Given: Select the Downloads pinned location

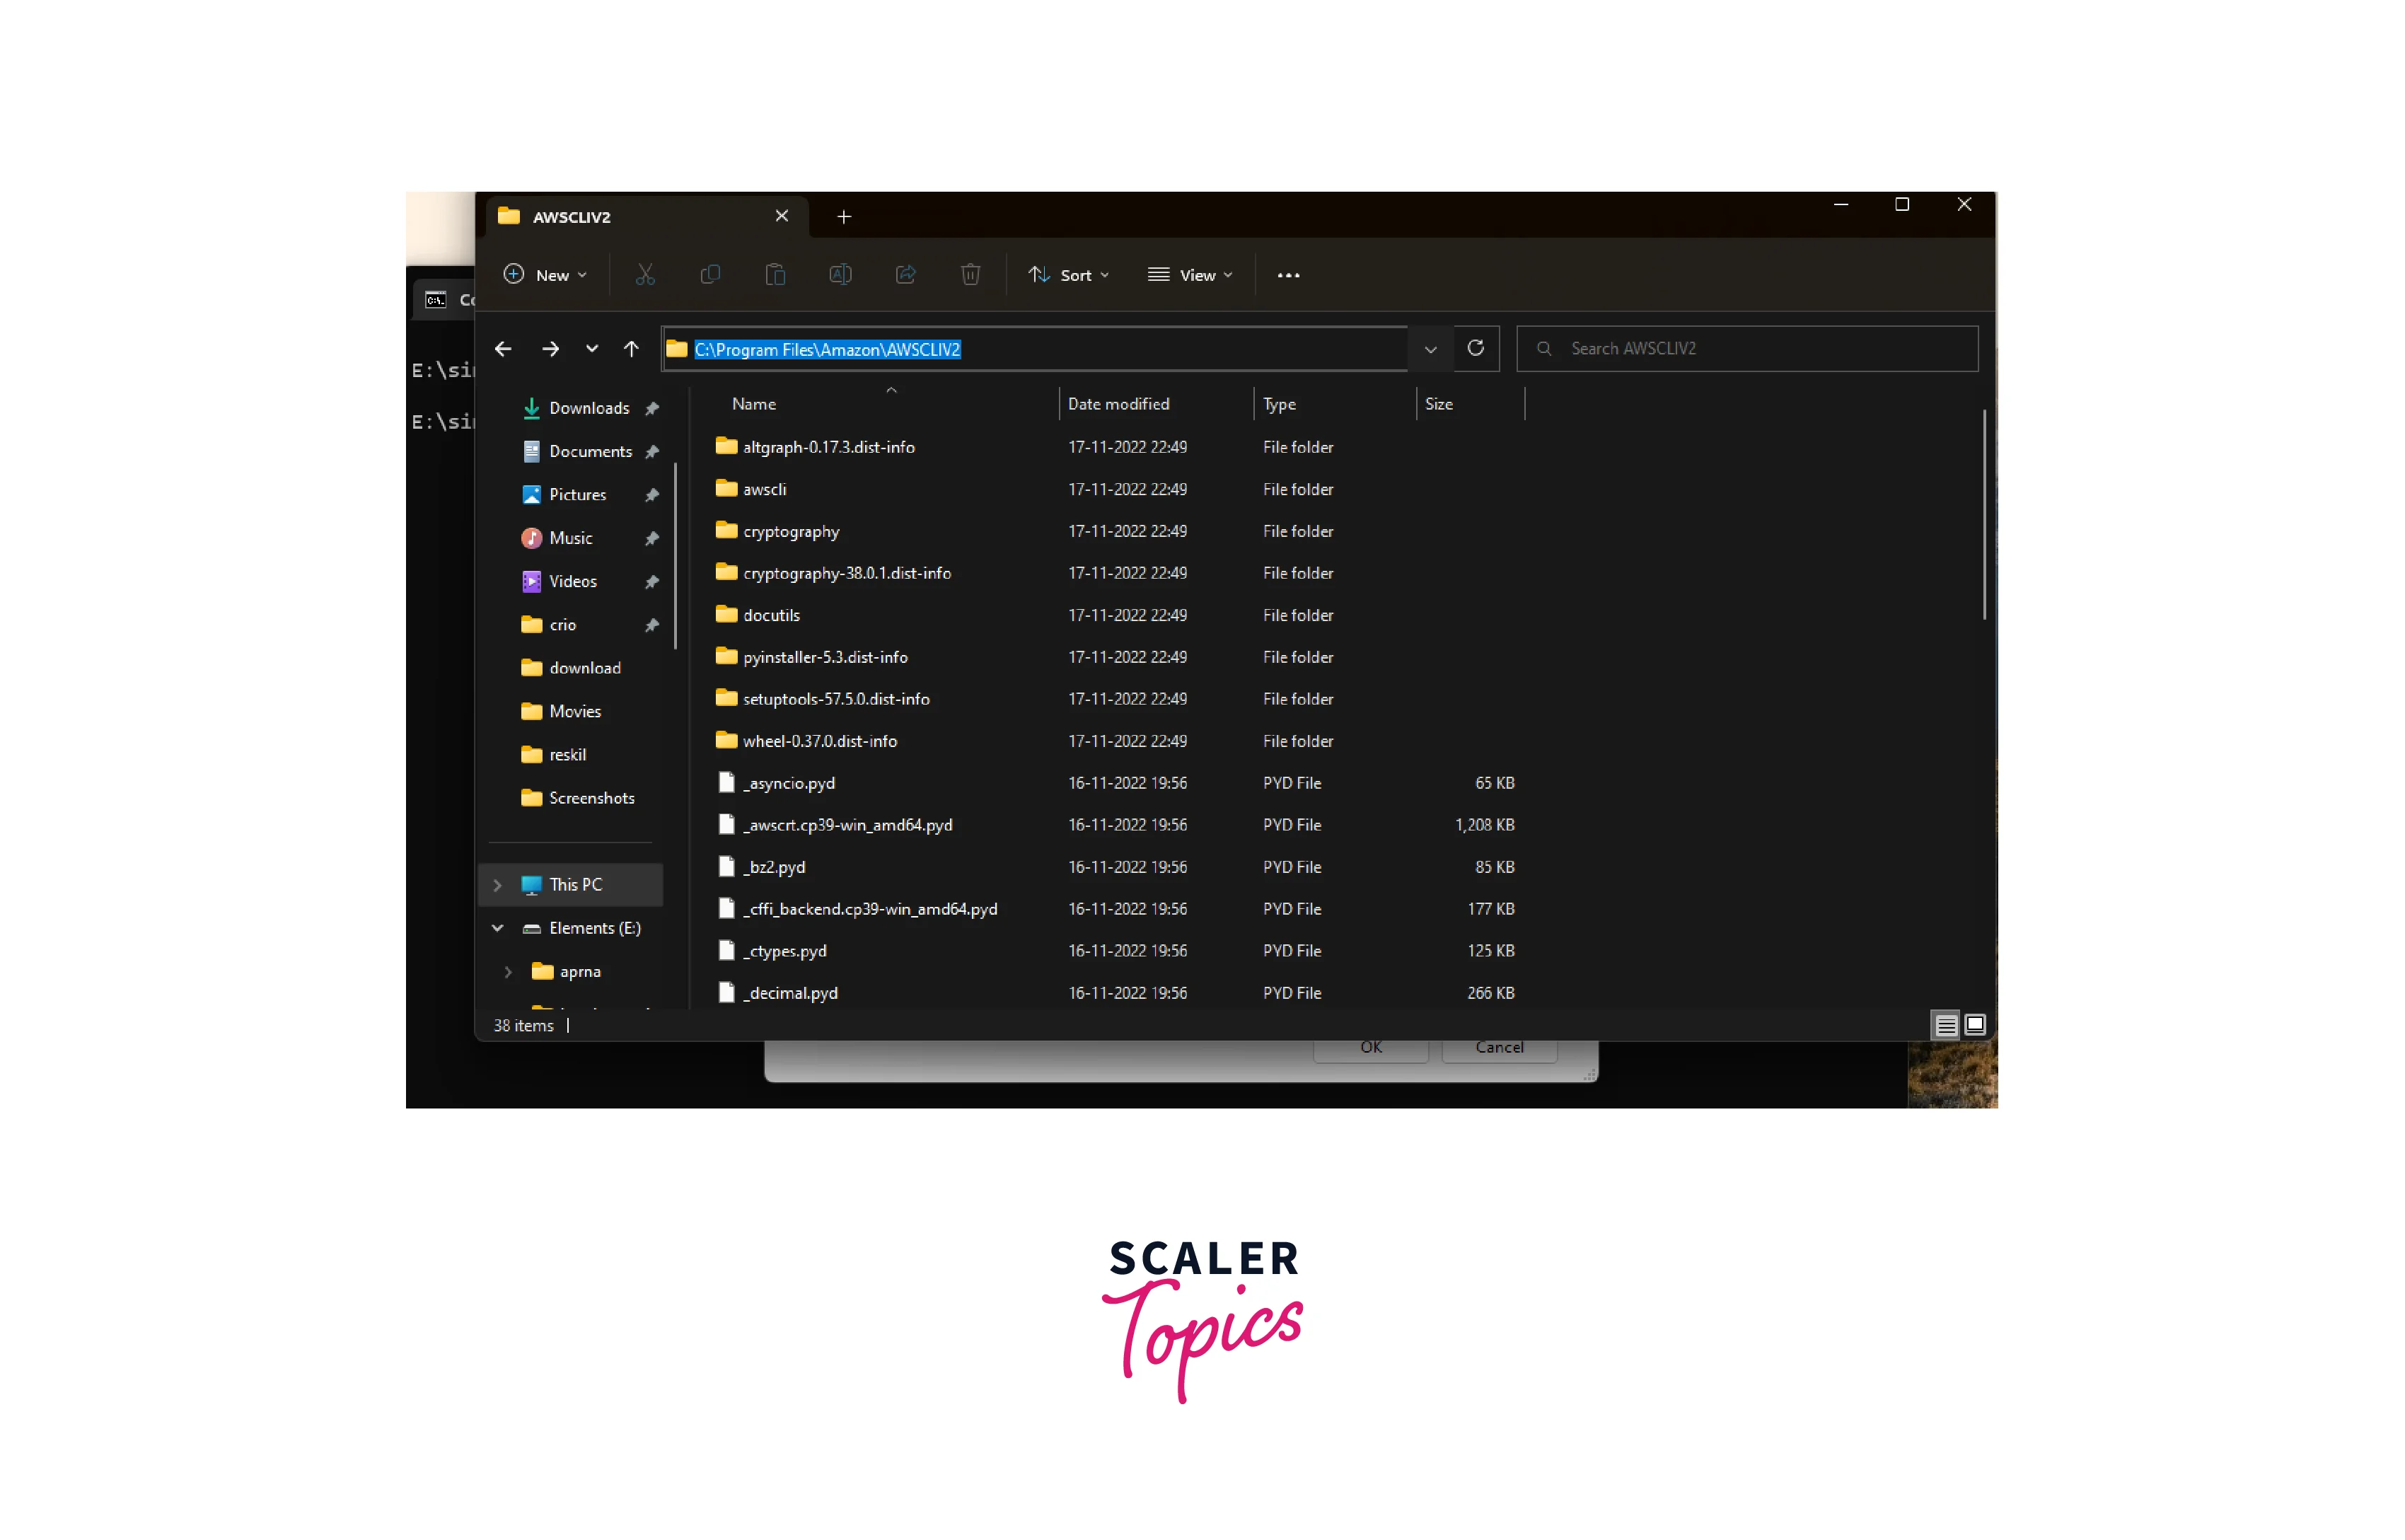Looking at the screenshot, I should click(591, 405).
